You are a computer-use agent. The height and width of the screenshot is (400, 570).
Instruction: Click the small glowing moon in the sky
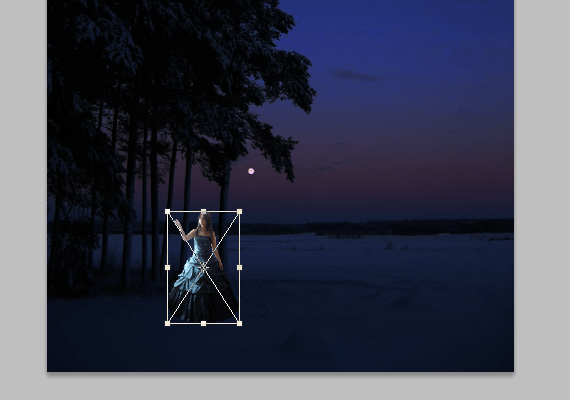(251, 171)
